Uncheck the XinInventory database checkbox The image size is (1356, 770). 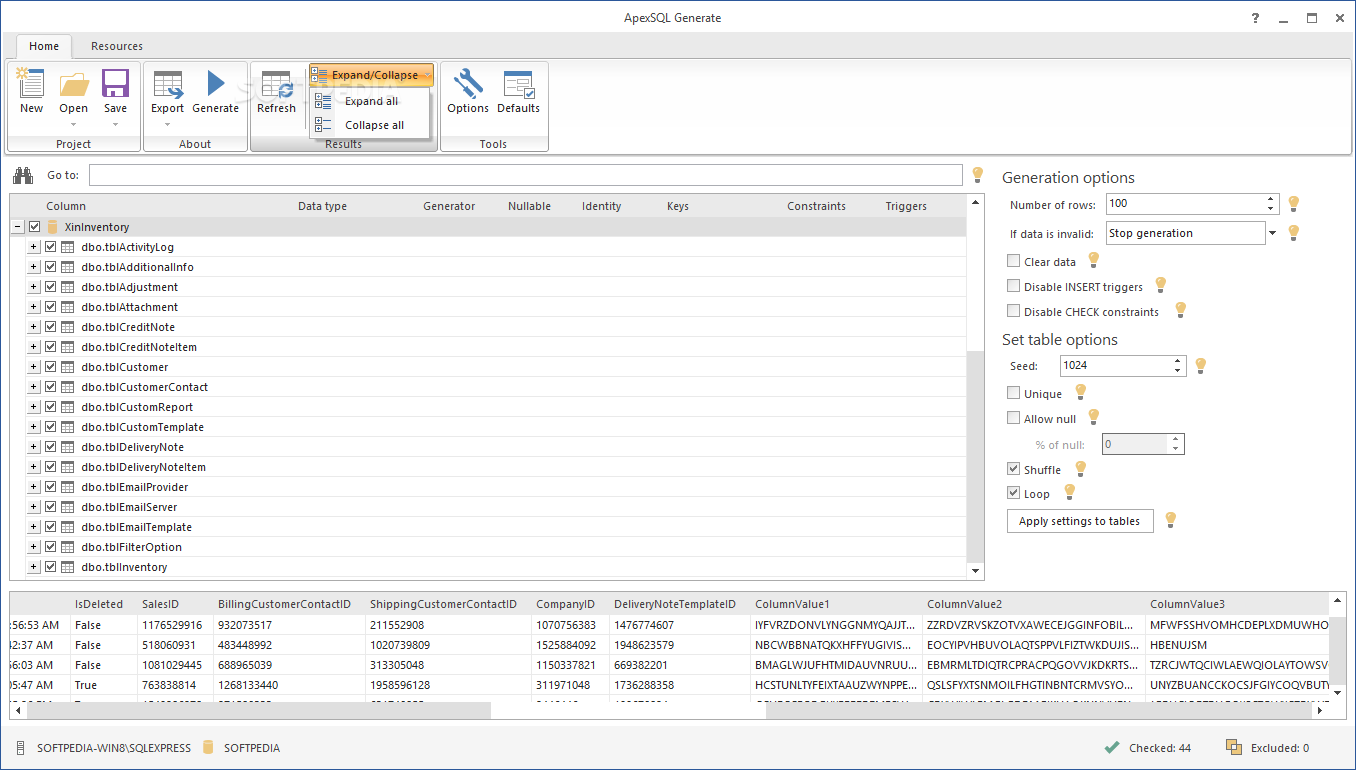click(x=35, y=227)
